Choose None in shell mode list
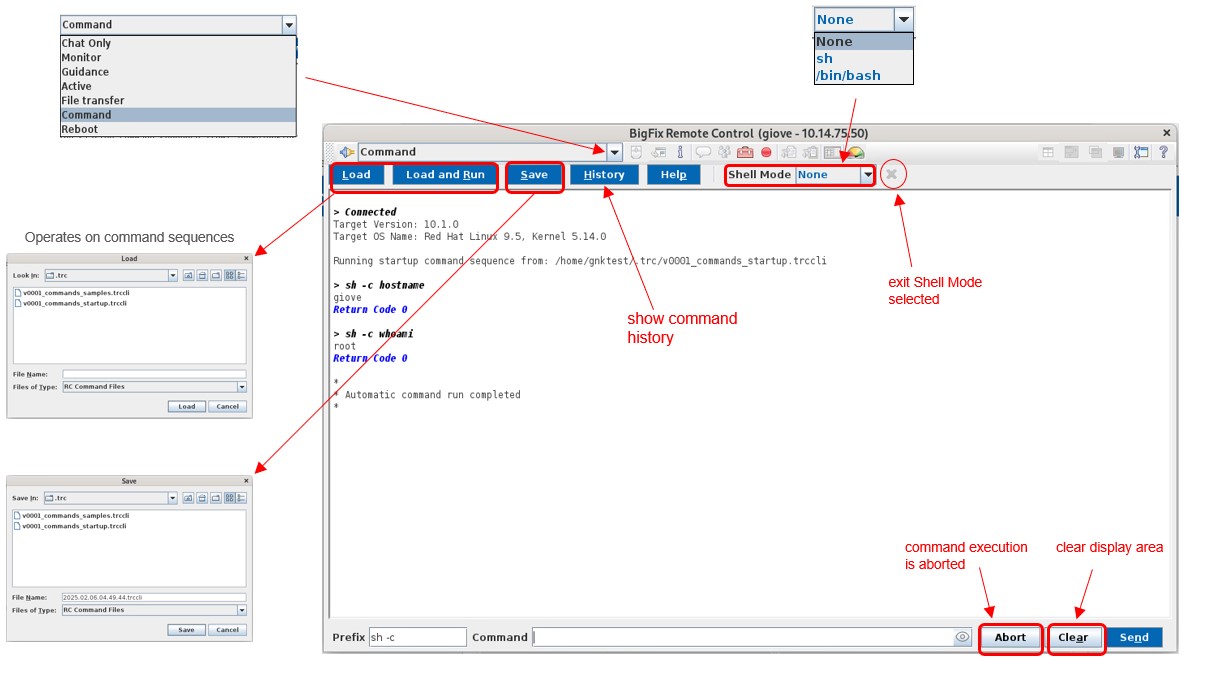The width and height of the screenshot is (1208, 676). [864, 41]
